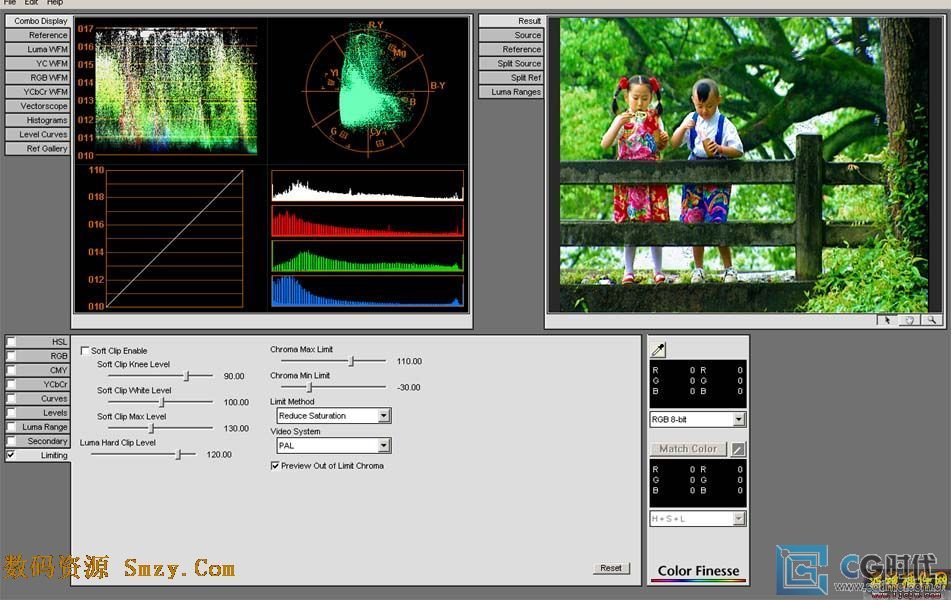Adjust the Chroma Max Limit slider
The image size is (951, 600).
pos(351,361)
